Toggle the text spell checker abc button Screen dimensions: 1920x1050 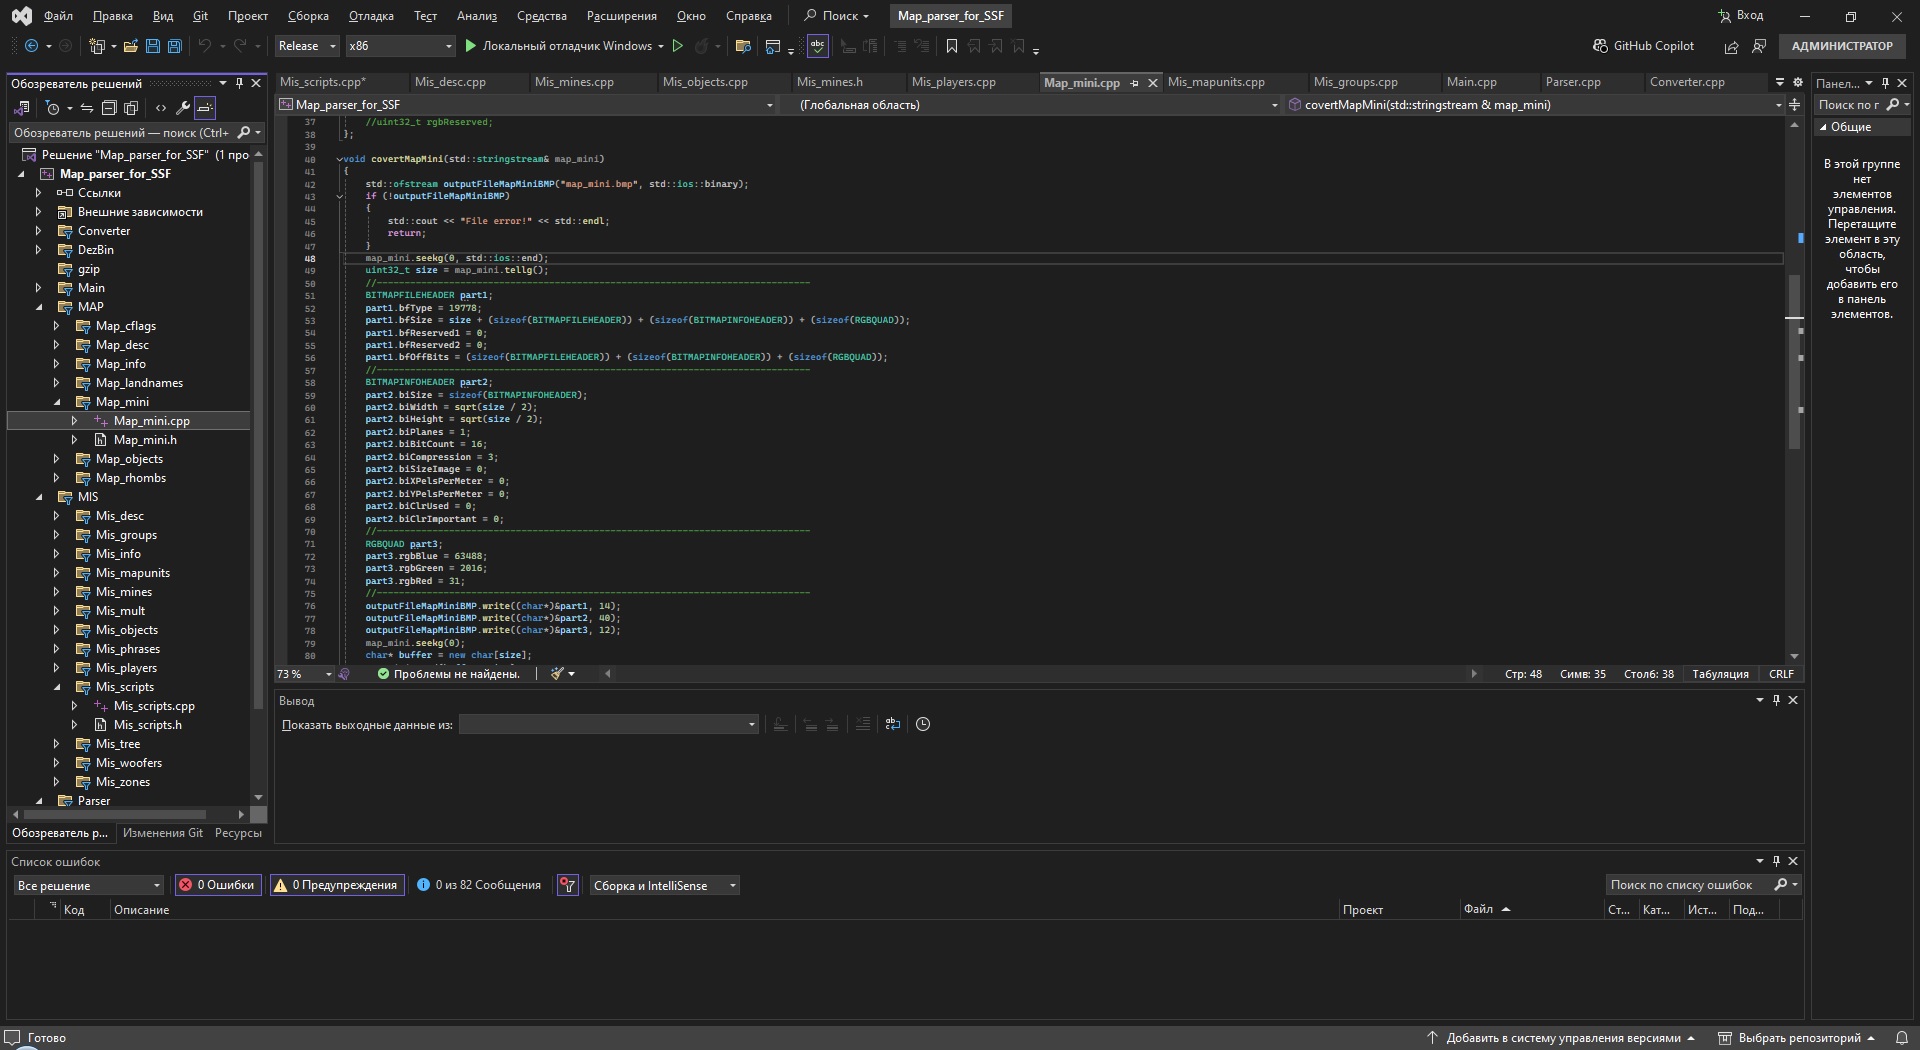[818, 46]
